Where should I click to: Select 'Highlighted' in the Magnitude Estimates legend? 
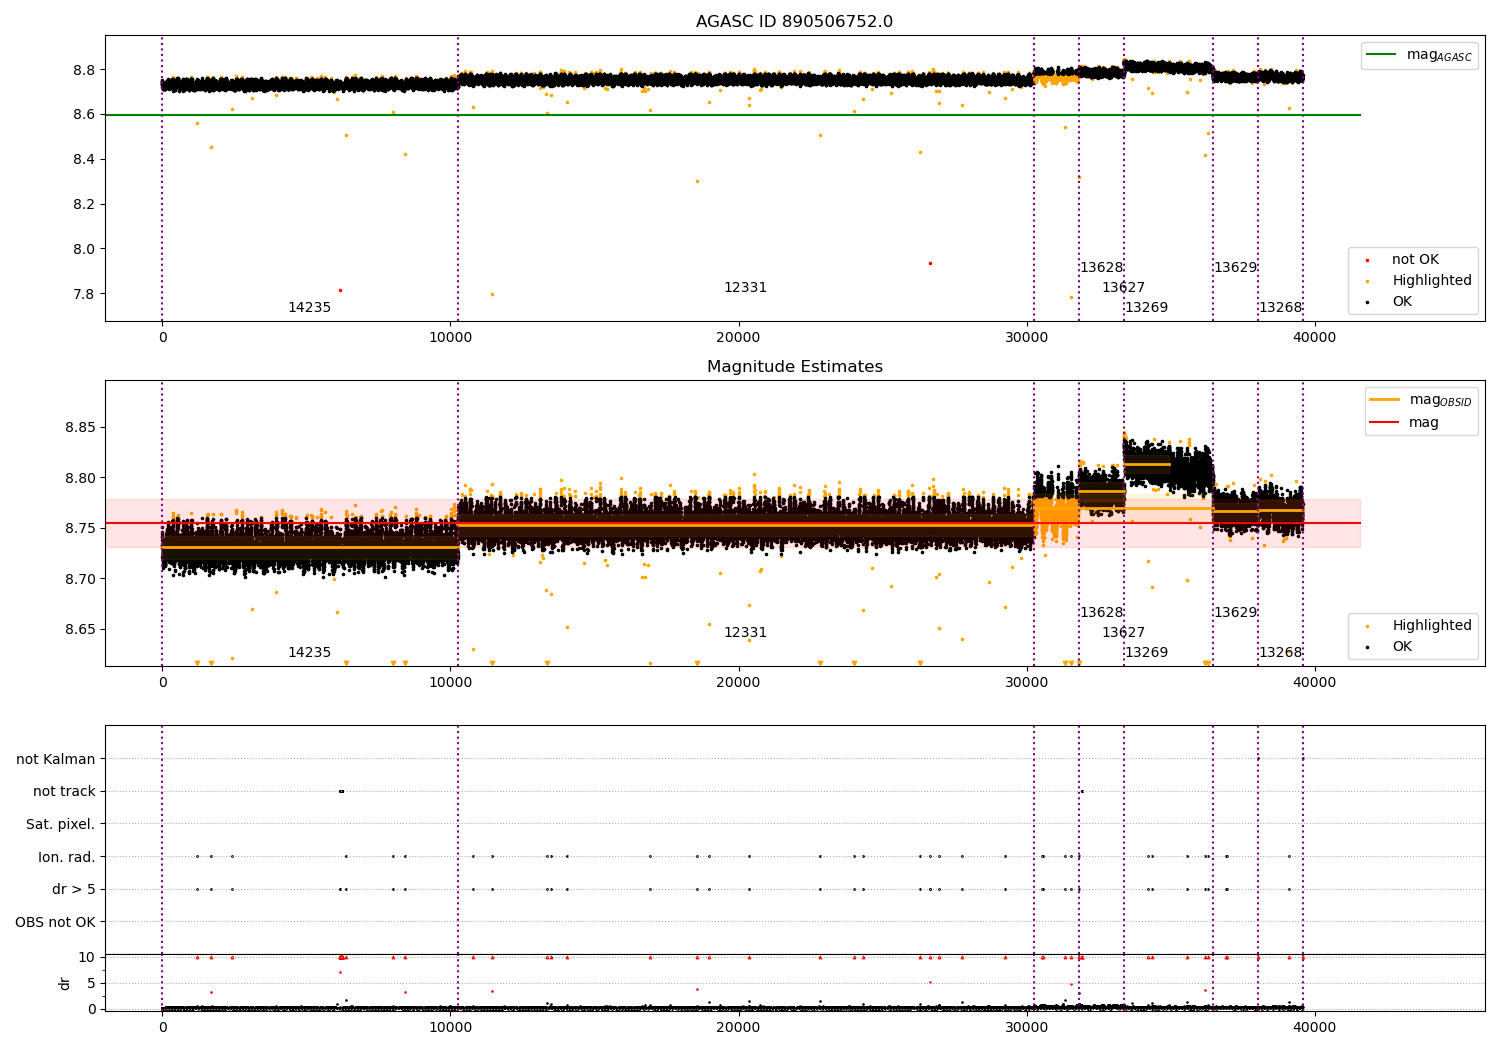(x=1432, y=625)
